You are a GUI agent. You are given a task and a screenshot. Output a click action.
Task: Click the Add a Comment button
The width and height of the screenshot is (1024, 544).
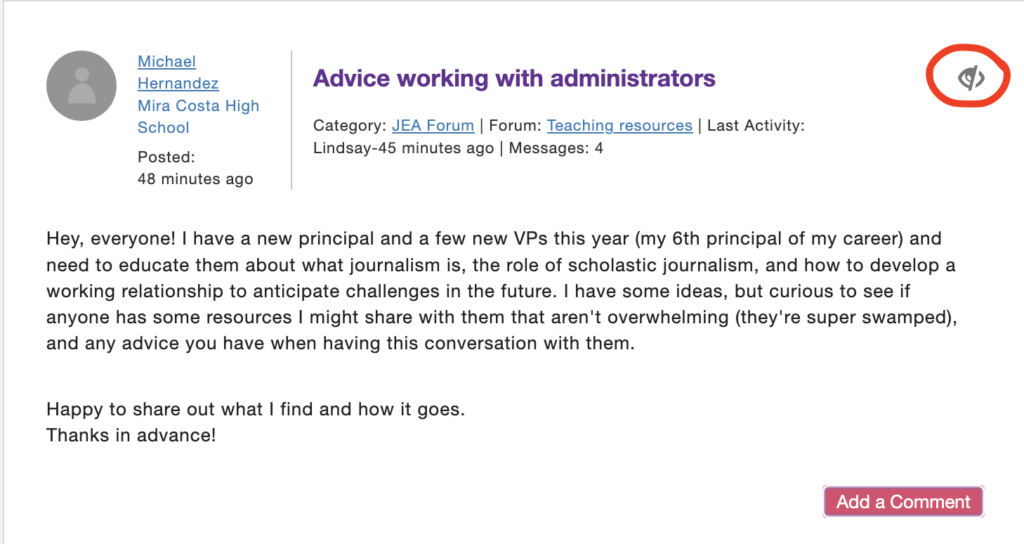(903, 502)
